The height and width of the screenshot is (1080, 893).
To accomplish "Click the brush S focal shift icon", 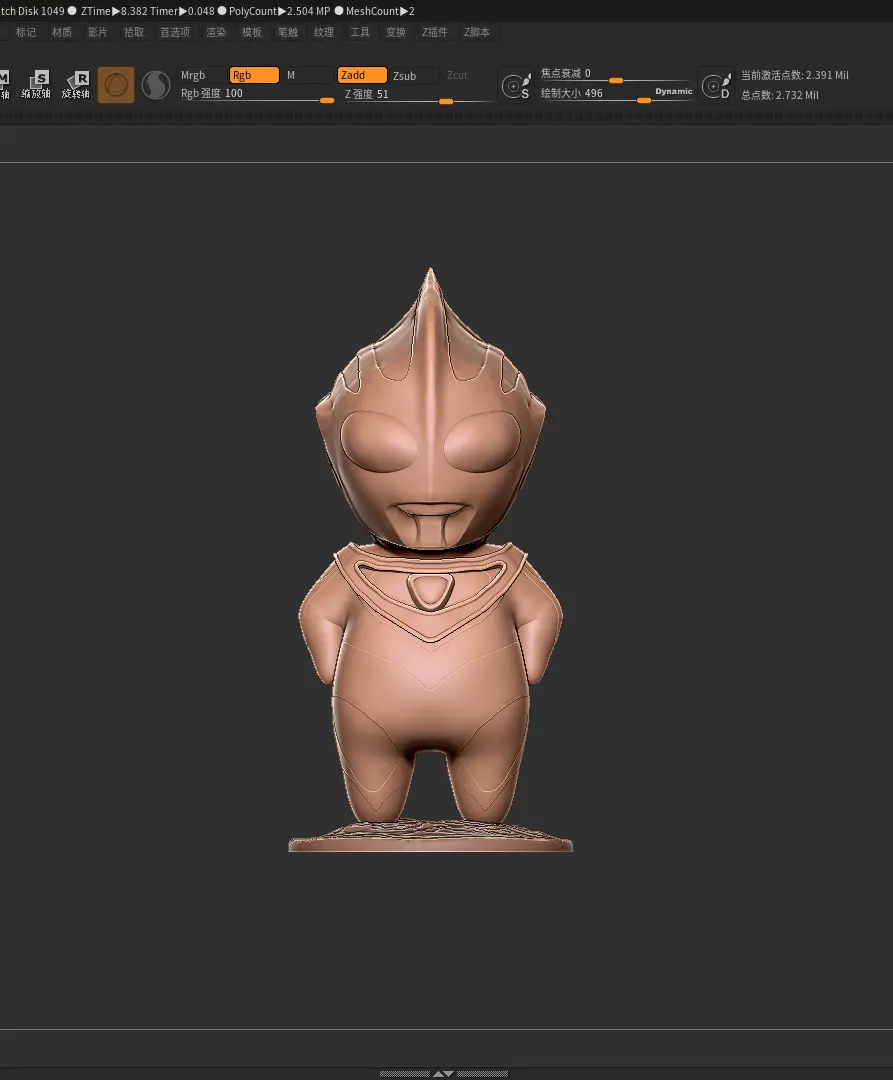I will (516, 85).
